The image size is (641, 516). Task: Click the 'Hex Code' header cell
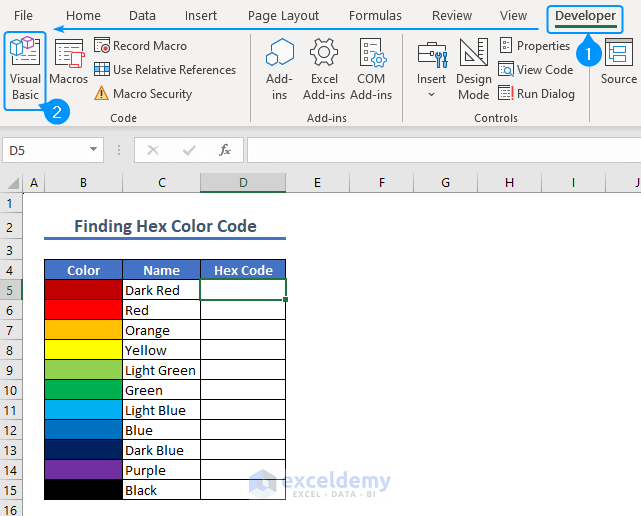point(243,270)
